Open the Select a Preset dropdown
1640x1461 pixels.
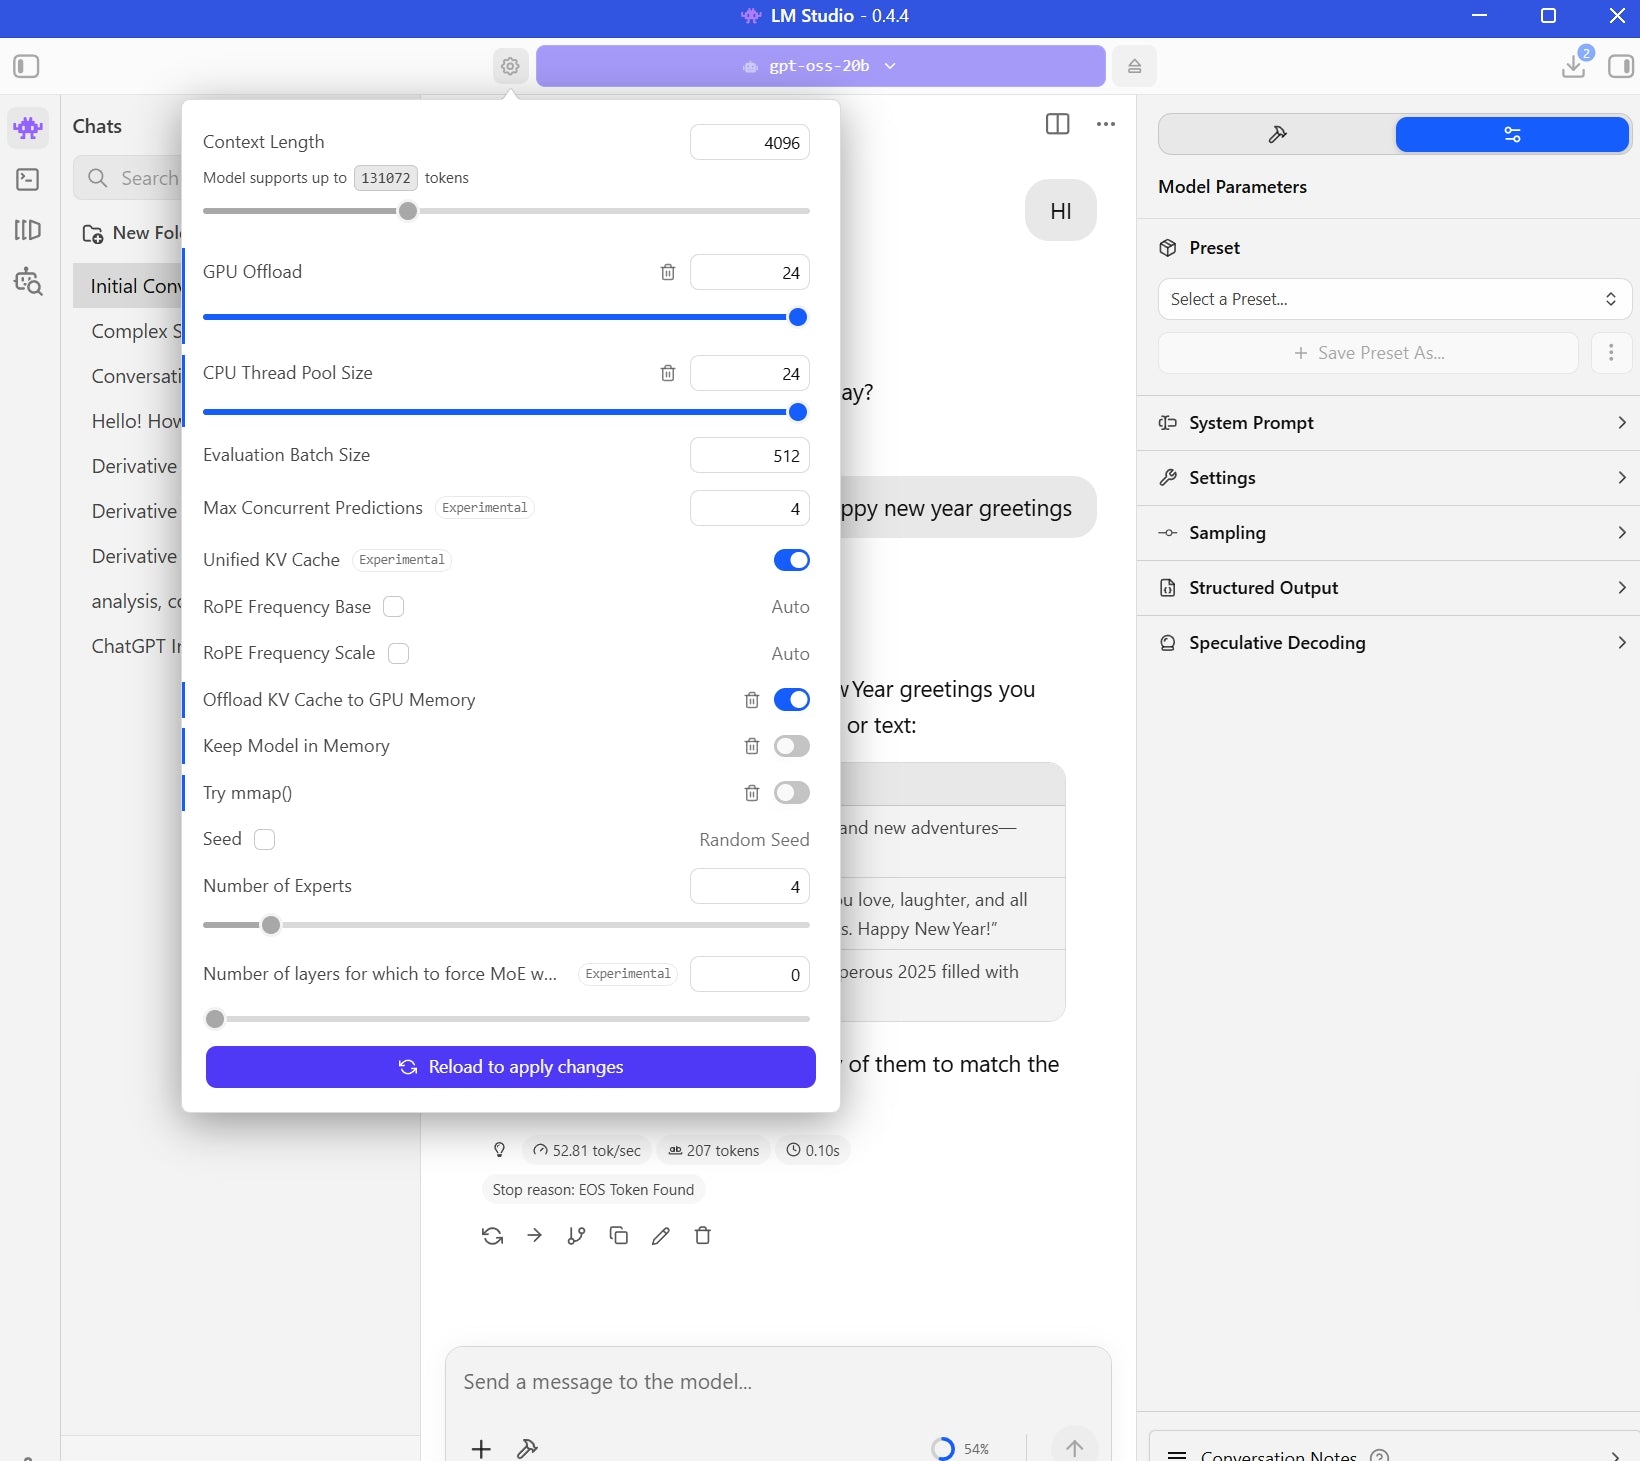(x=1394, y=299)
